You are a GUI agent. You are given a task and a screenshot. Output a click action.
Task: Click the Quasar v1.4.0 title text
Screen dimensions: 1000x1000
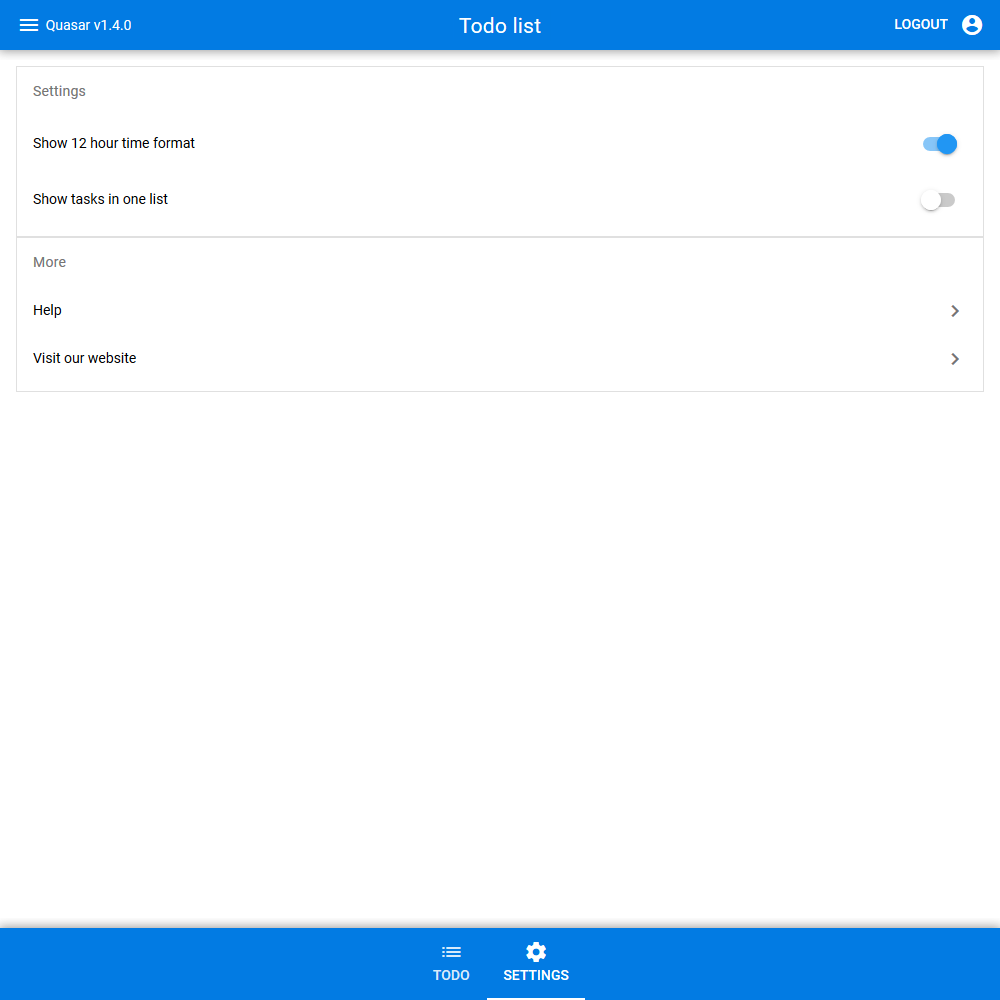(89, 26)
